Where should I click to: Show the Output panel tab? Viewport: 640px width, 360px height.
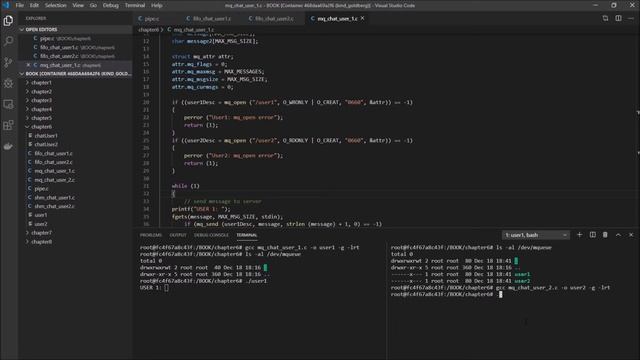[x=178, y=235]
